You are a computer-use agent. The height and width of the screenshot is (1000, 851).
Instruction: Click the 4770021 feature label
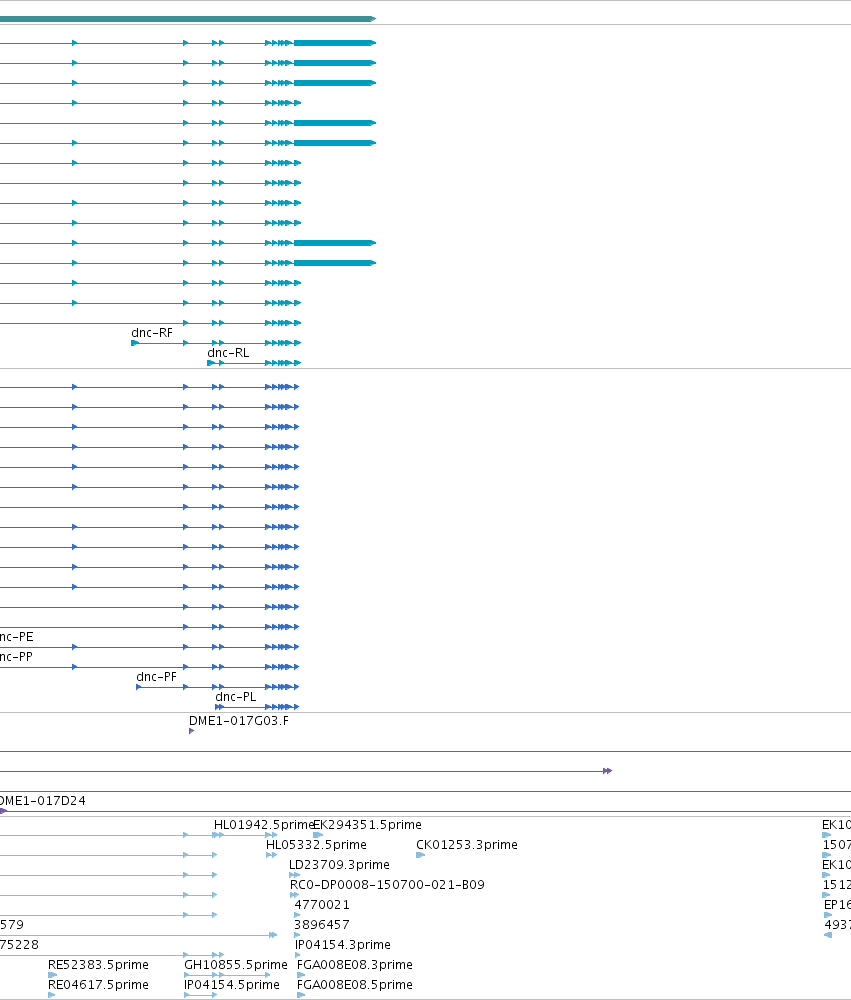tap(322, 904)
